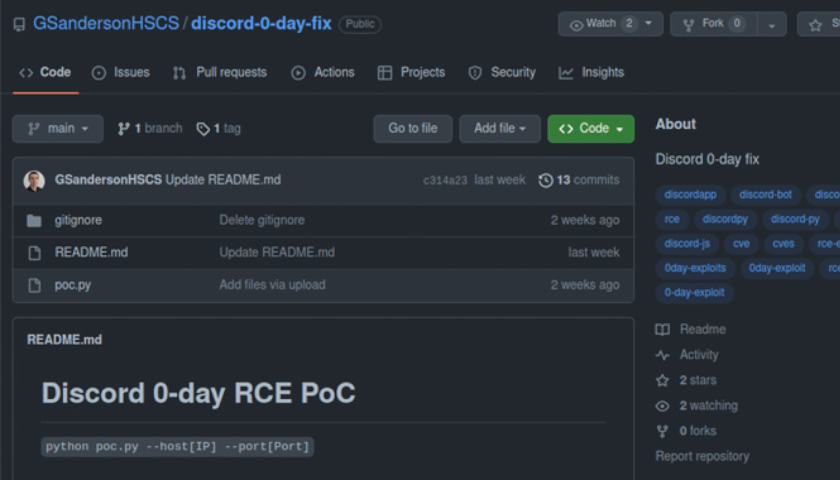
Task: Open the README.md file in list
Action: pyautogui.click(x=91, y=252)
